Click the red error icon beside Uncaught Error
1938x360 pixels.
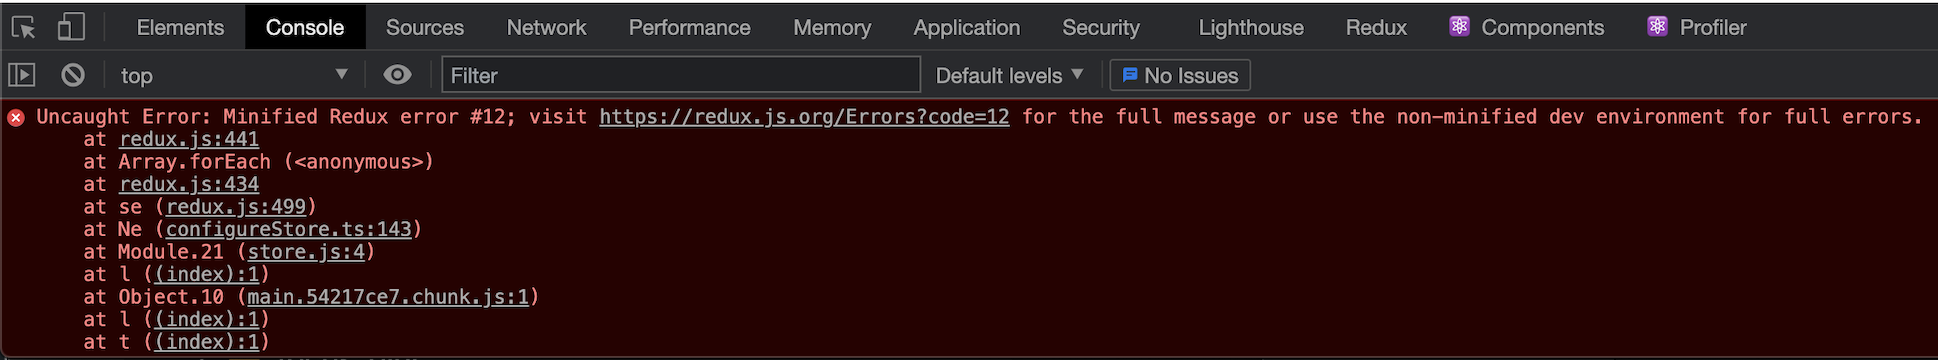pyautogui.click(x=16, y=117)
